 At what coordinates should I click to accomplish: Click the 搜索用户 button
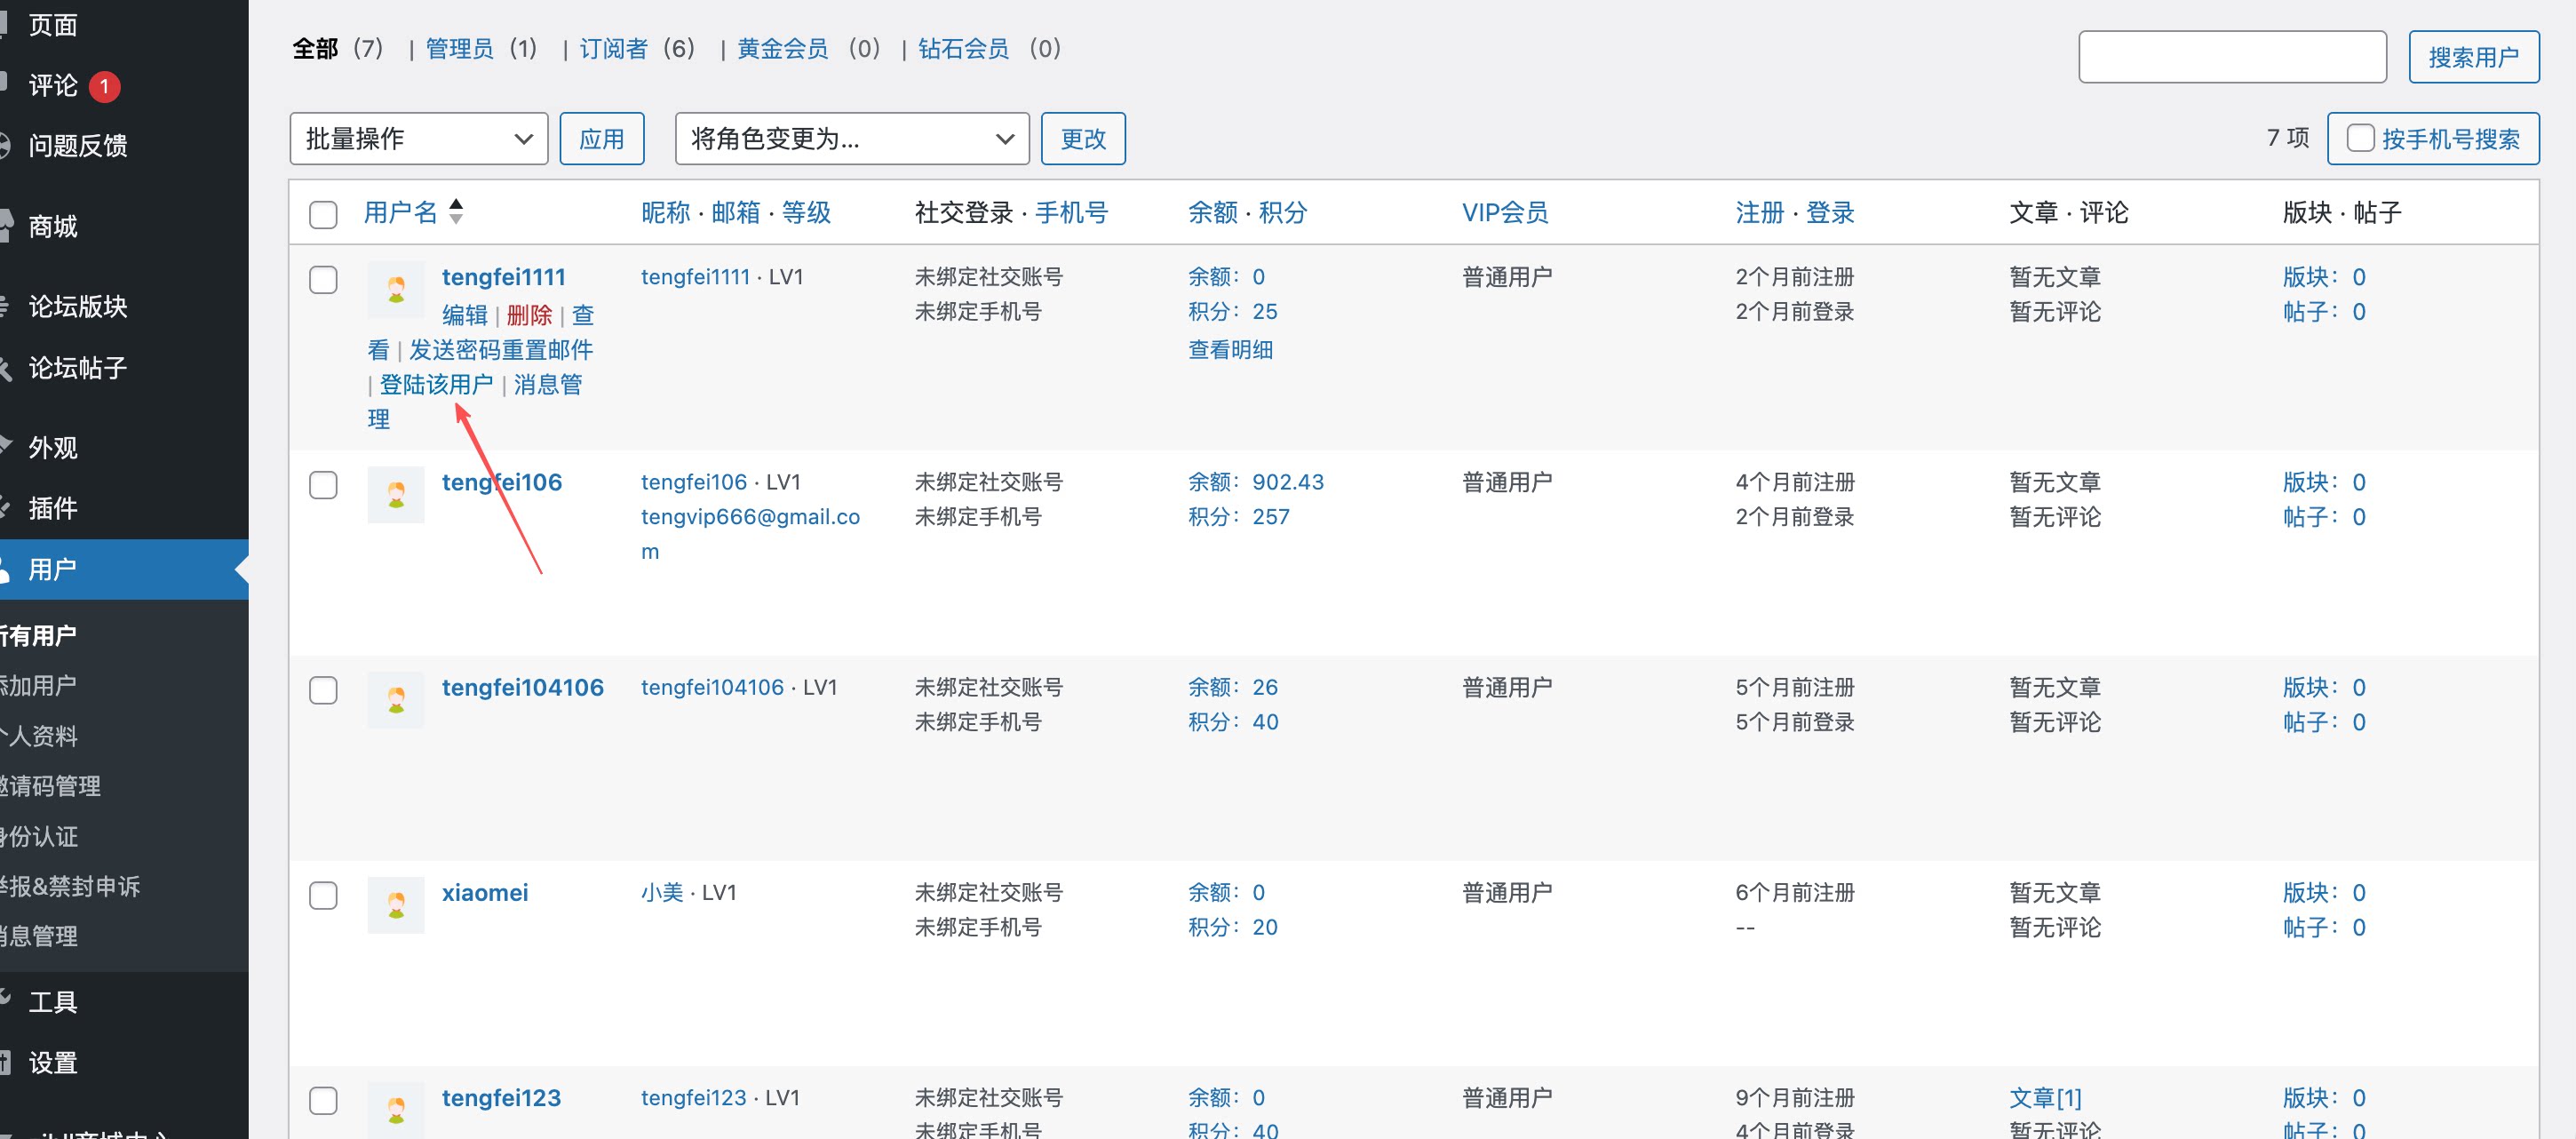[2473, 57]
